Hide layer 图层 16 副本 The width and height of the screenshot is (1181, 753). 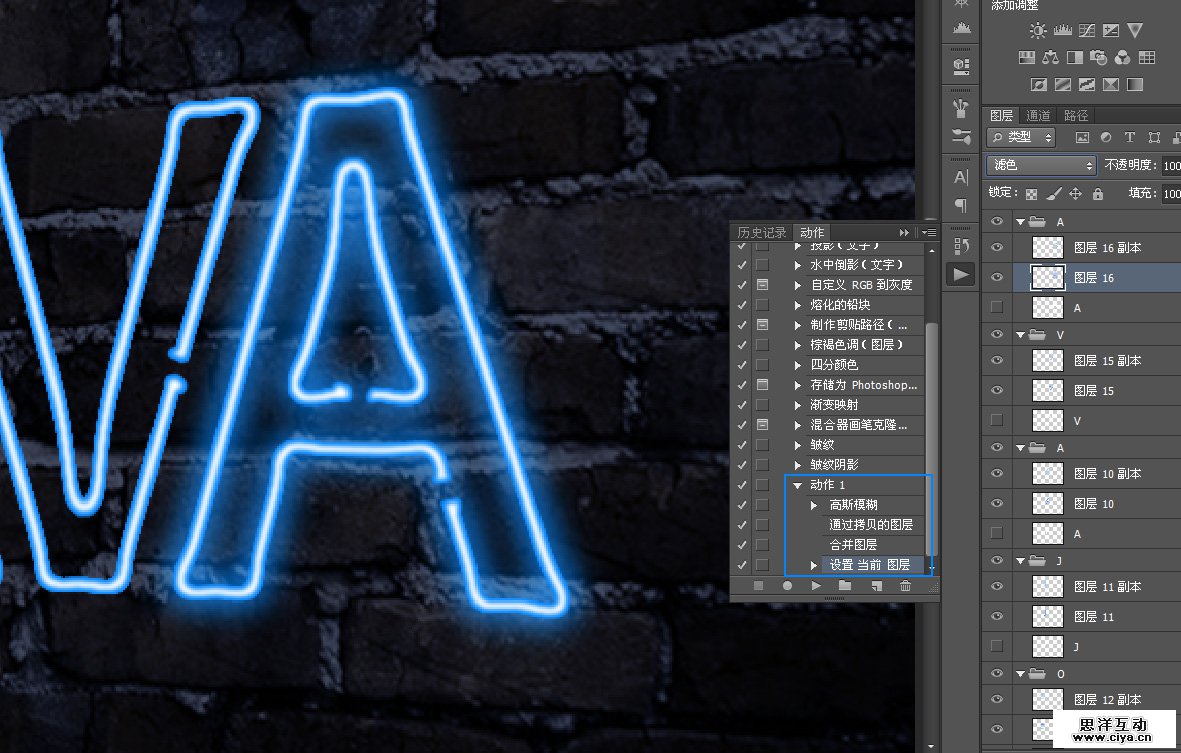point(996,247)
